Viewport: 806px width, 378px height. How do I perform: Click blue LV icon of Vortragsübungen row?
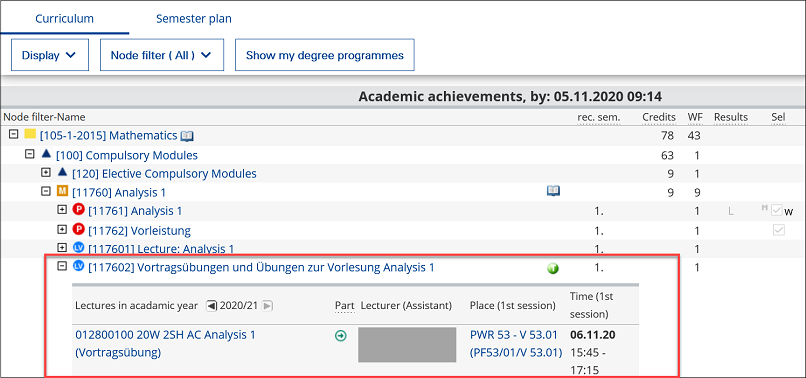78,266
